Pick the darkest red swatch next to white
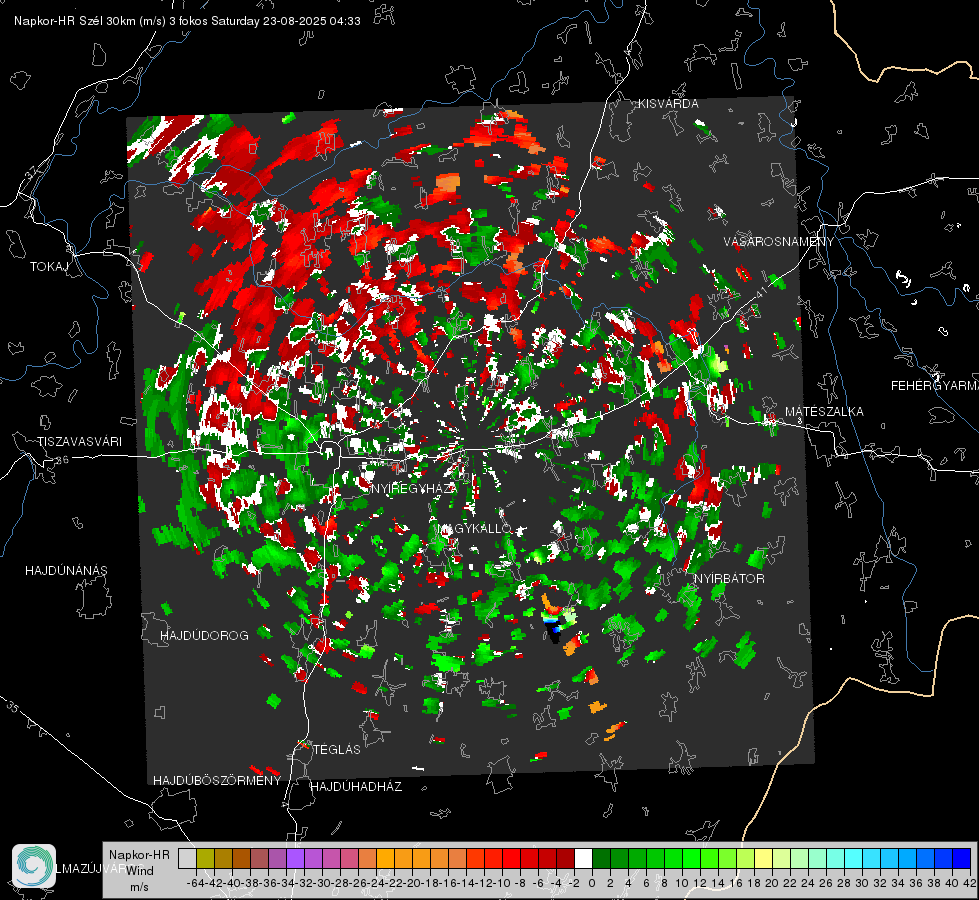This screenshot has height=900, width=979. [x=565, y=858]
